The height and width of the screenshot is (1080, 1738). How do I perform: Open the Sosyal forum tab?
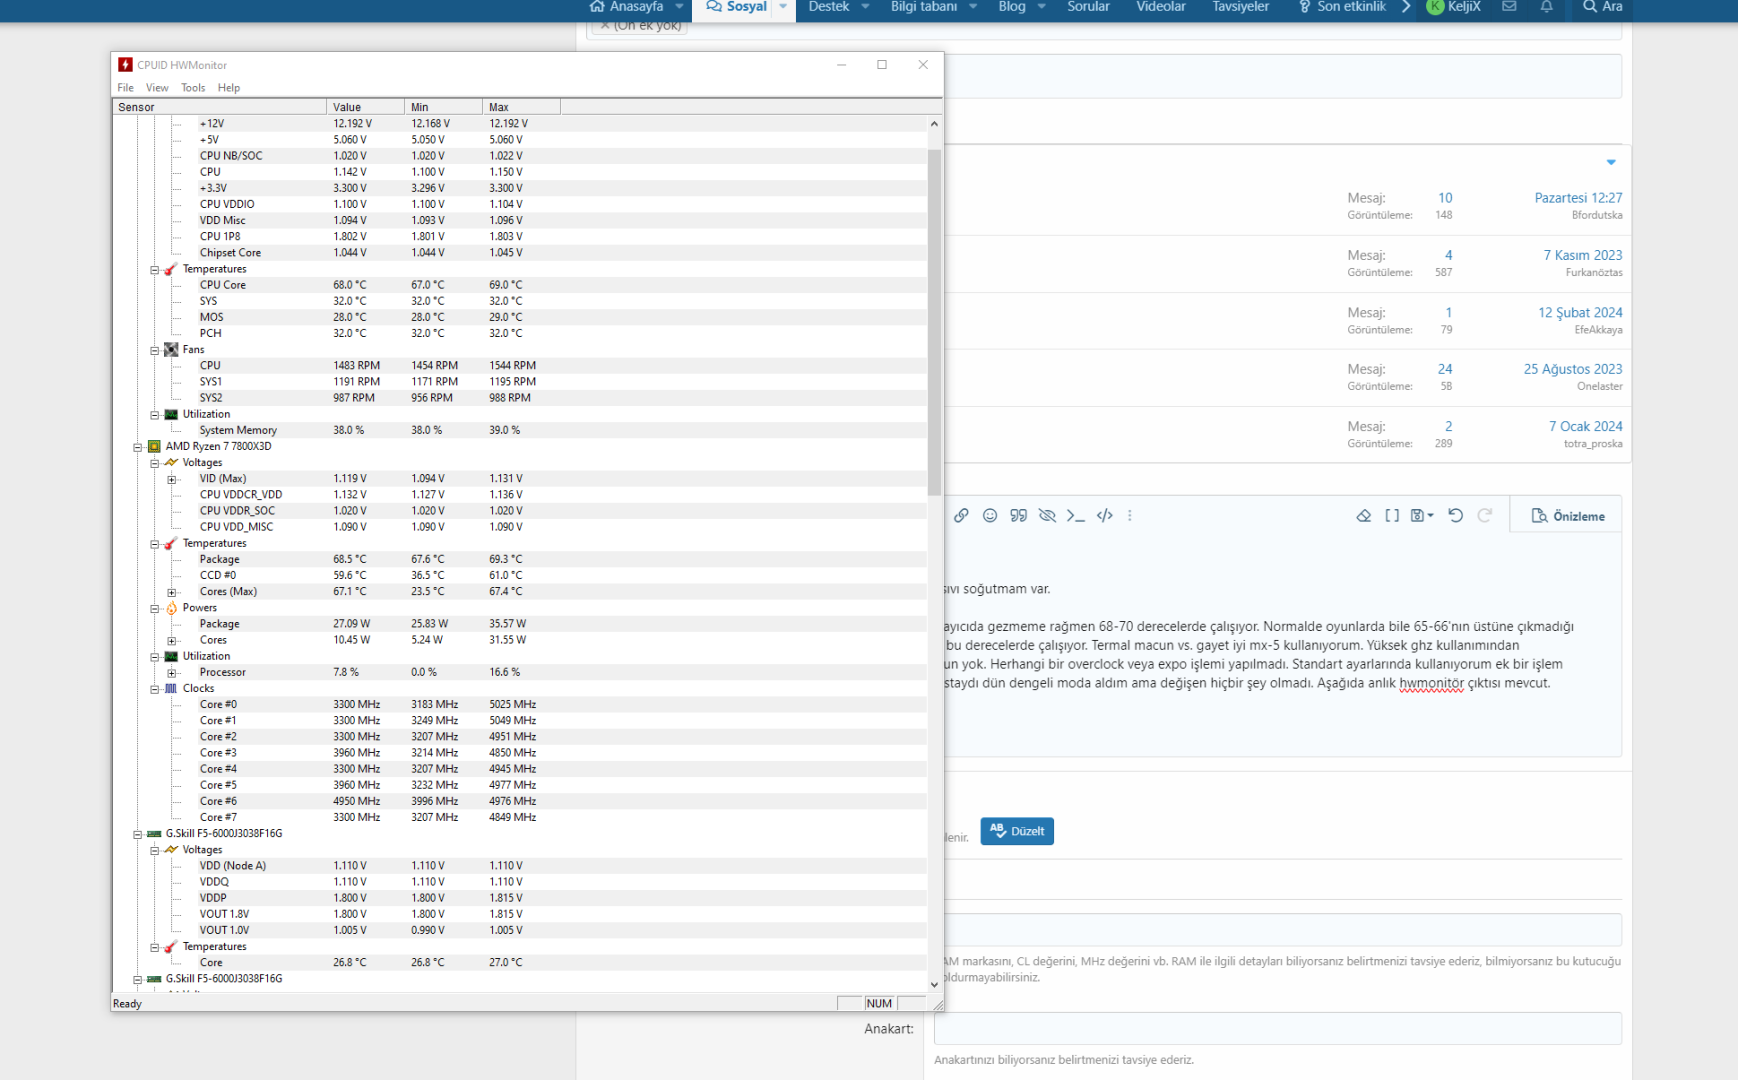tap(737, 7)
